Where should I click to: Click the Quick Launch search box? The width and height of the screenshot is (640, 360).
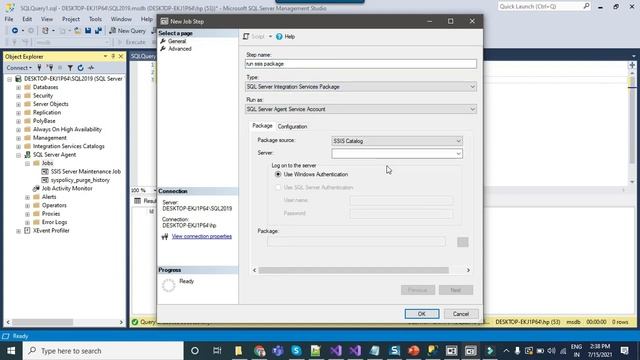(544, 6)
